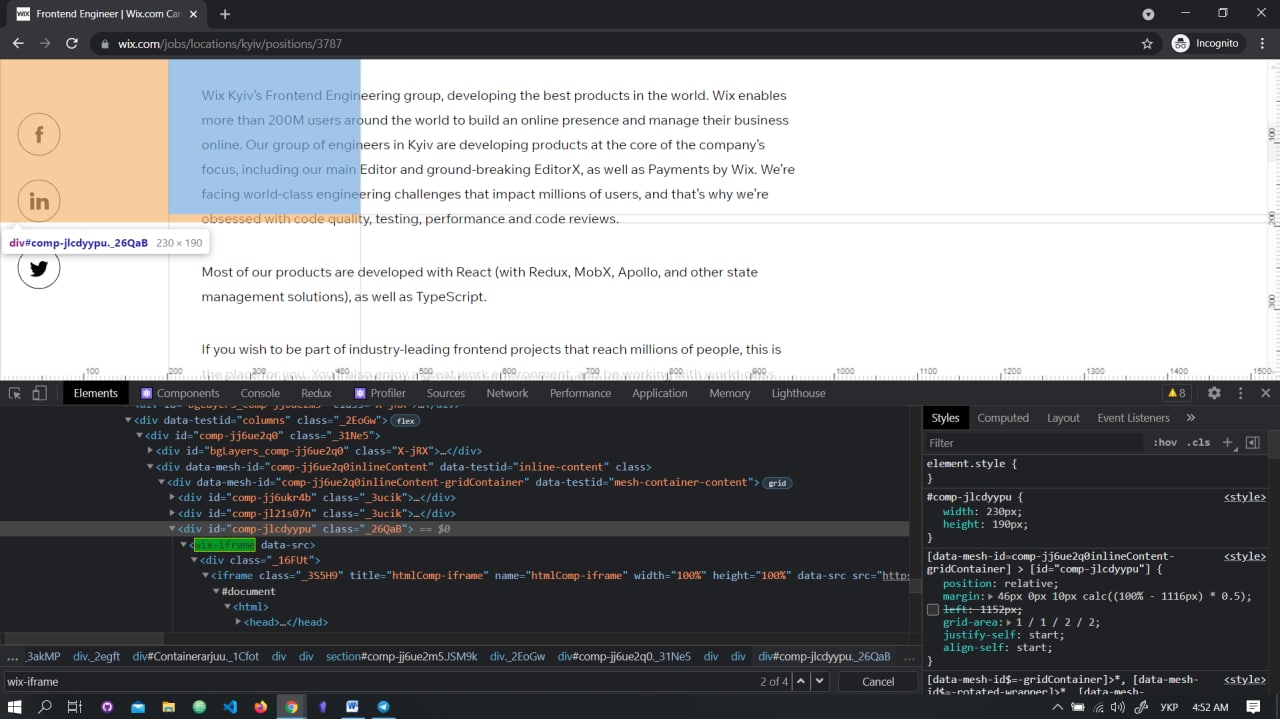Expand the head element node
The width and height of the screenshot is (1280, 719).
(238, 622)
